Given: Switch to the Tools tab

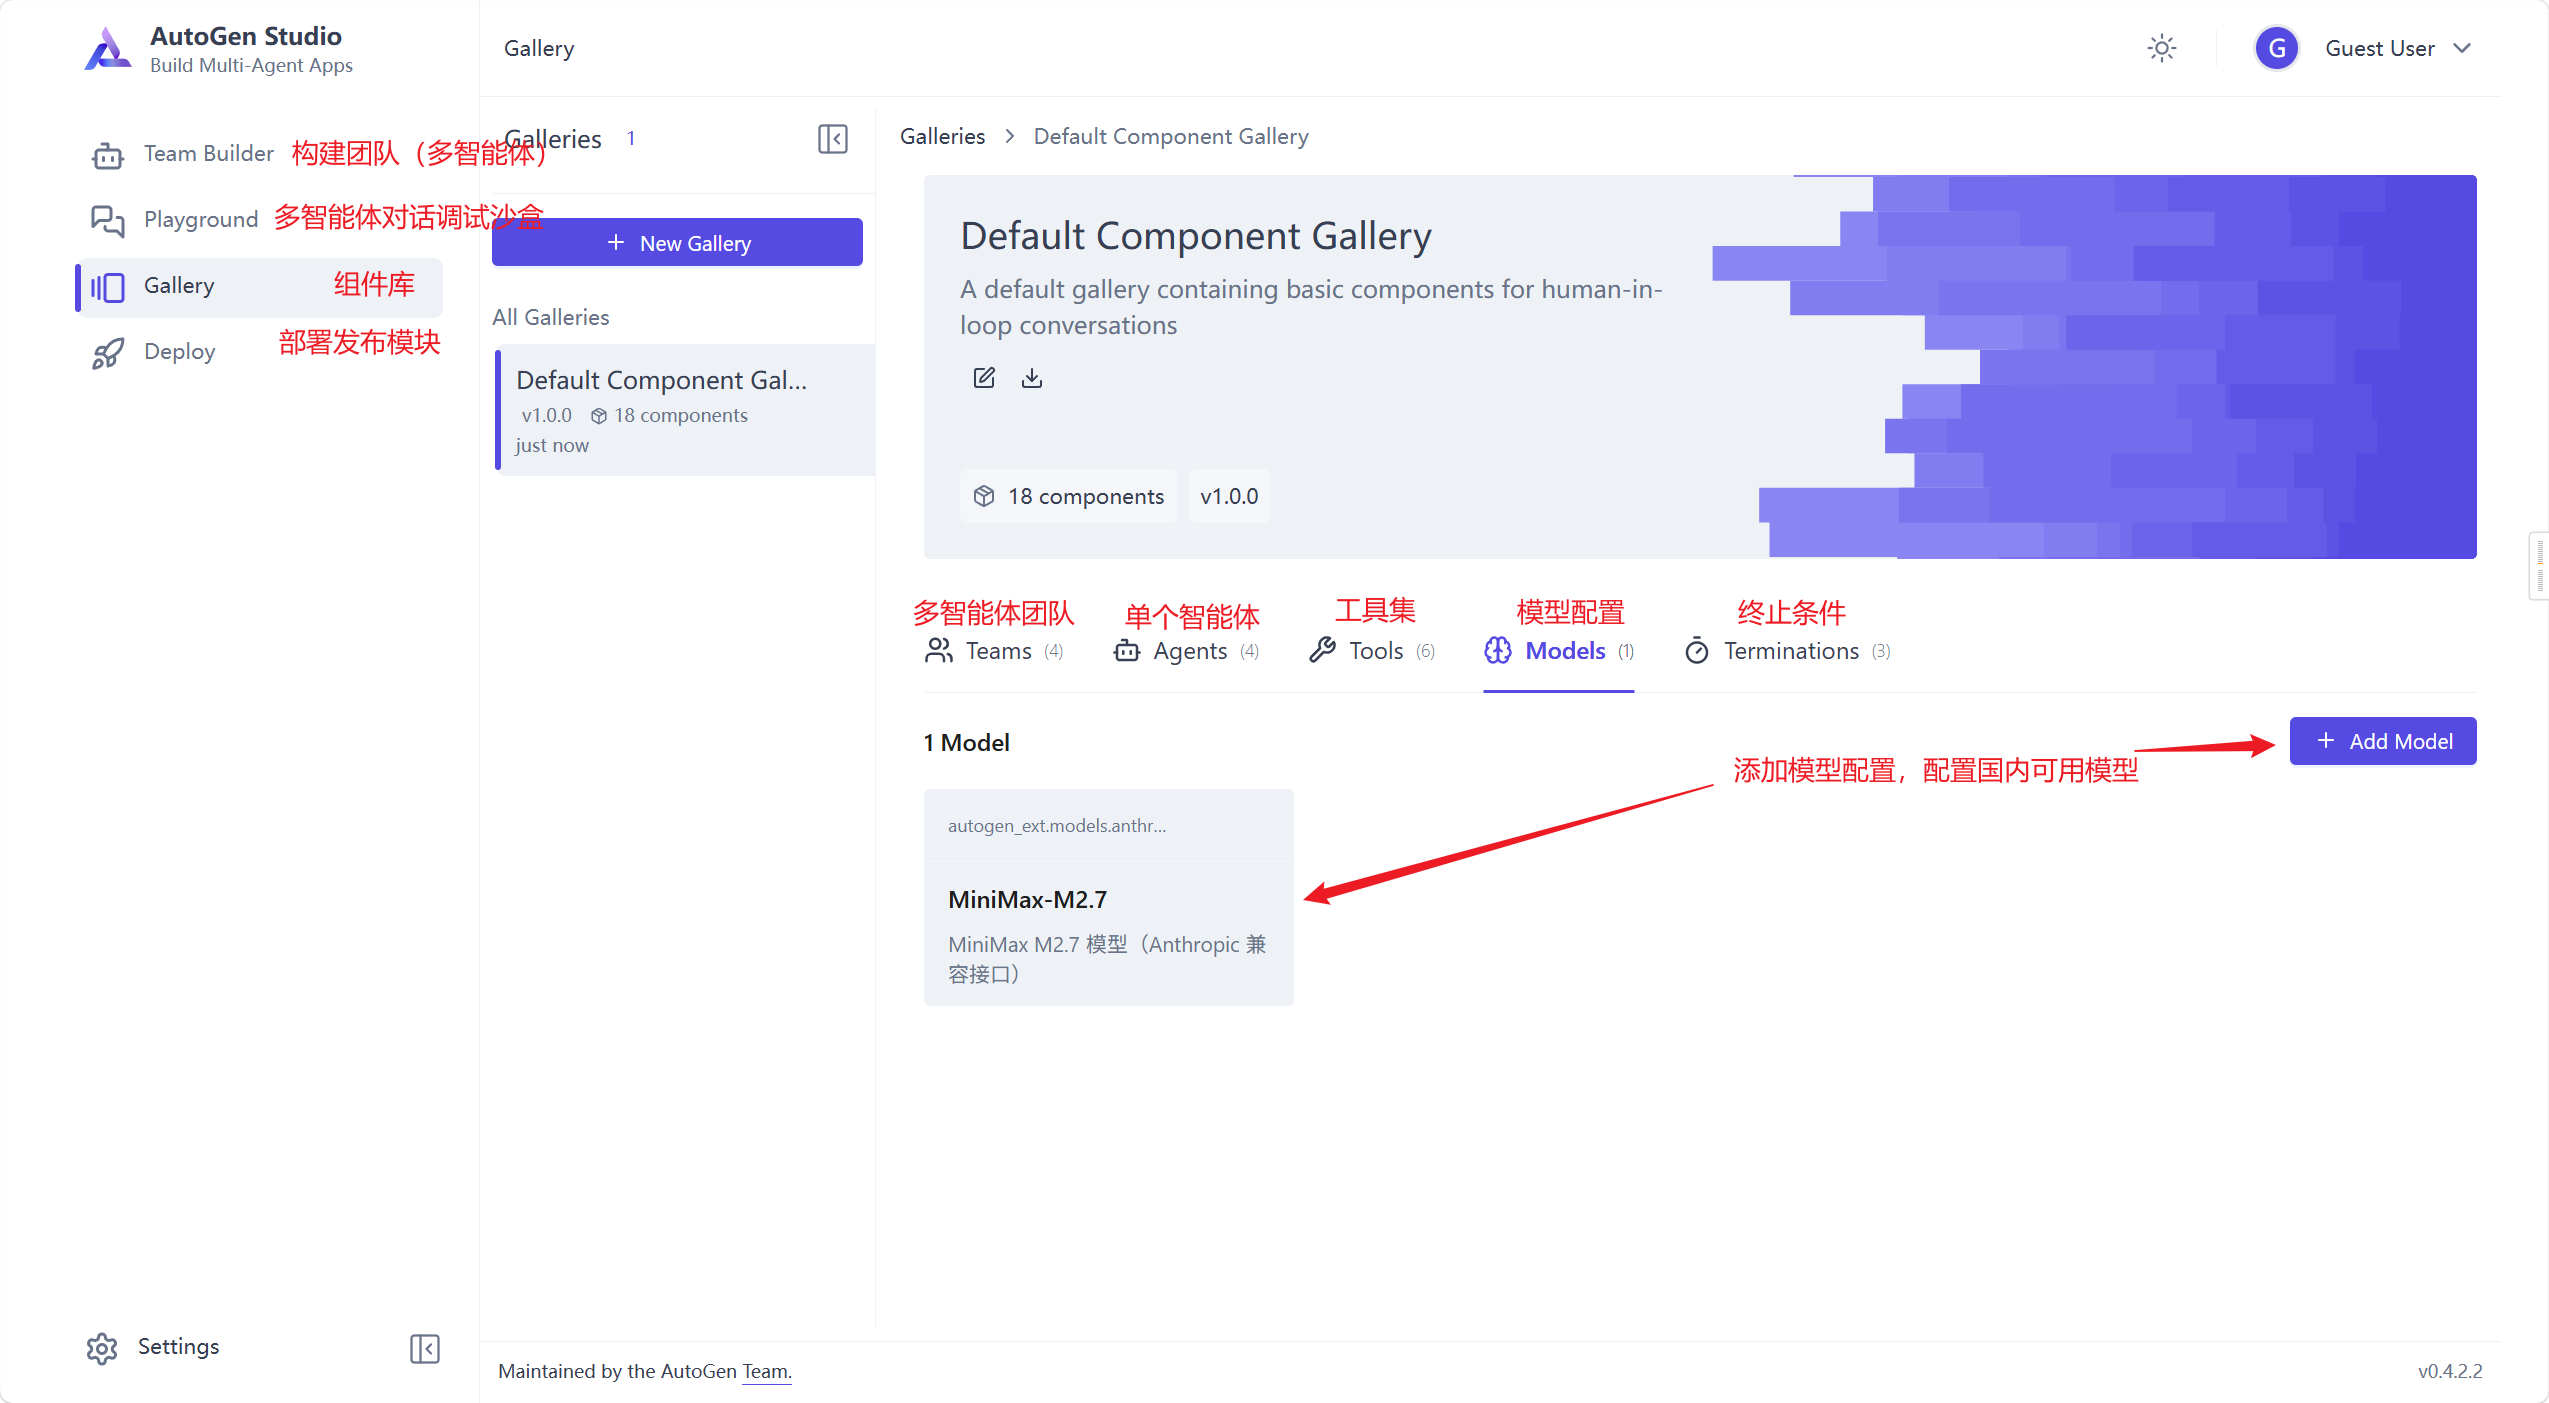Looking at the screenshot, I should click(1372, 651).
